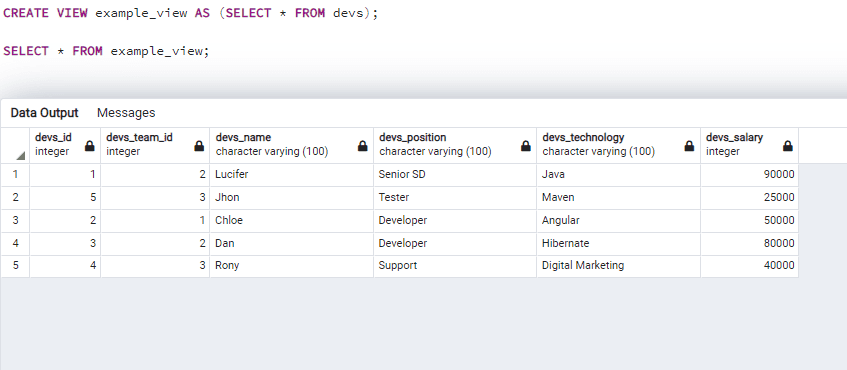
Task: Click the Support position cell
Action: point(455,266)
